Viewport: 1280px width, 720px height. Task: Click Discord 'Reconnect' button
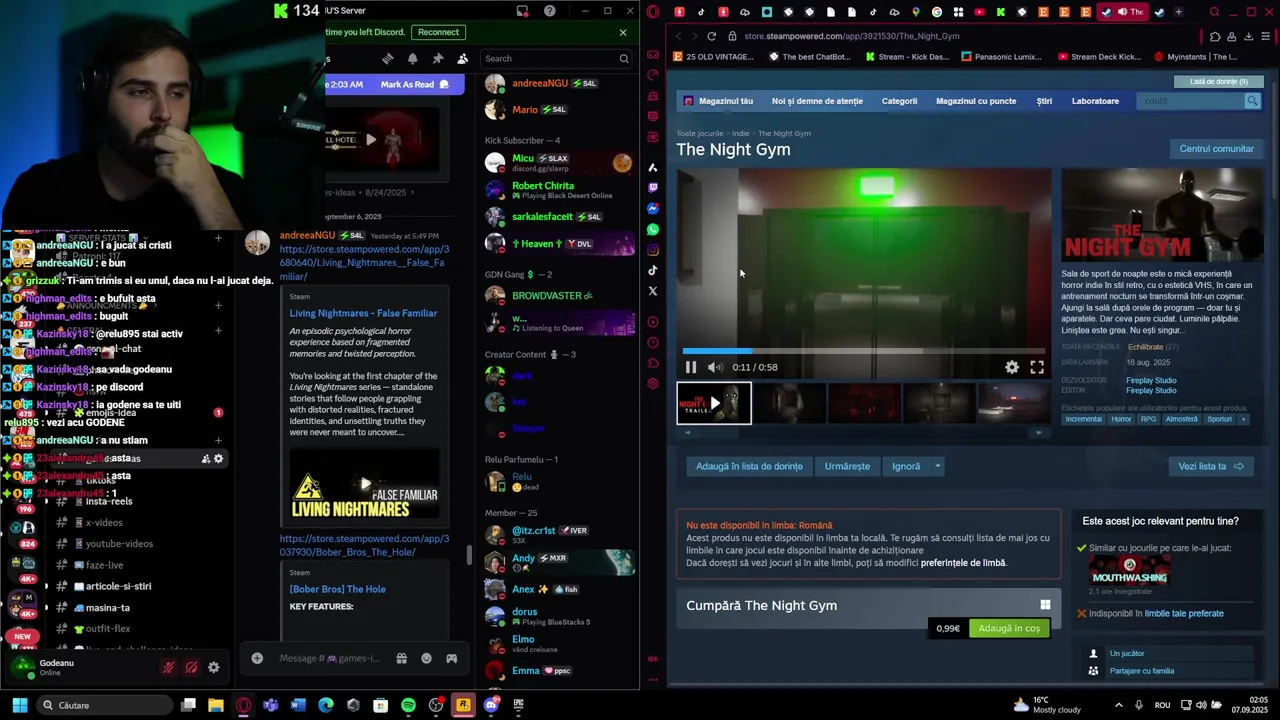tap(438, 32)
